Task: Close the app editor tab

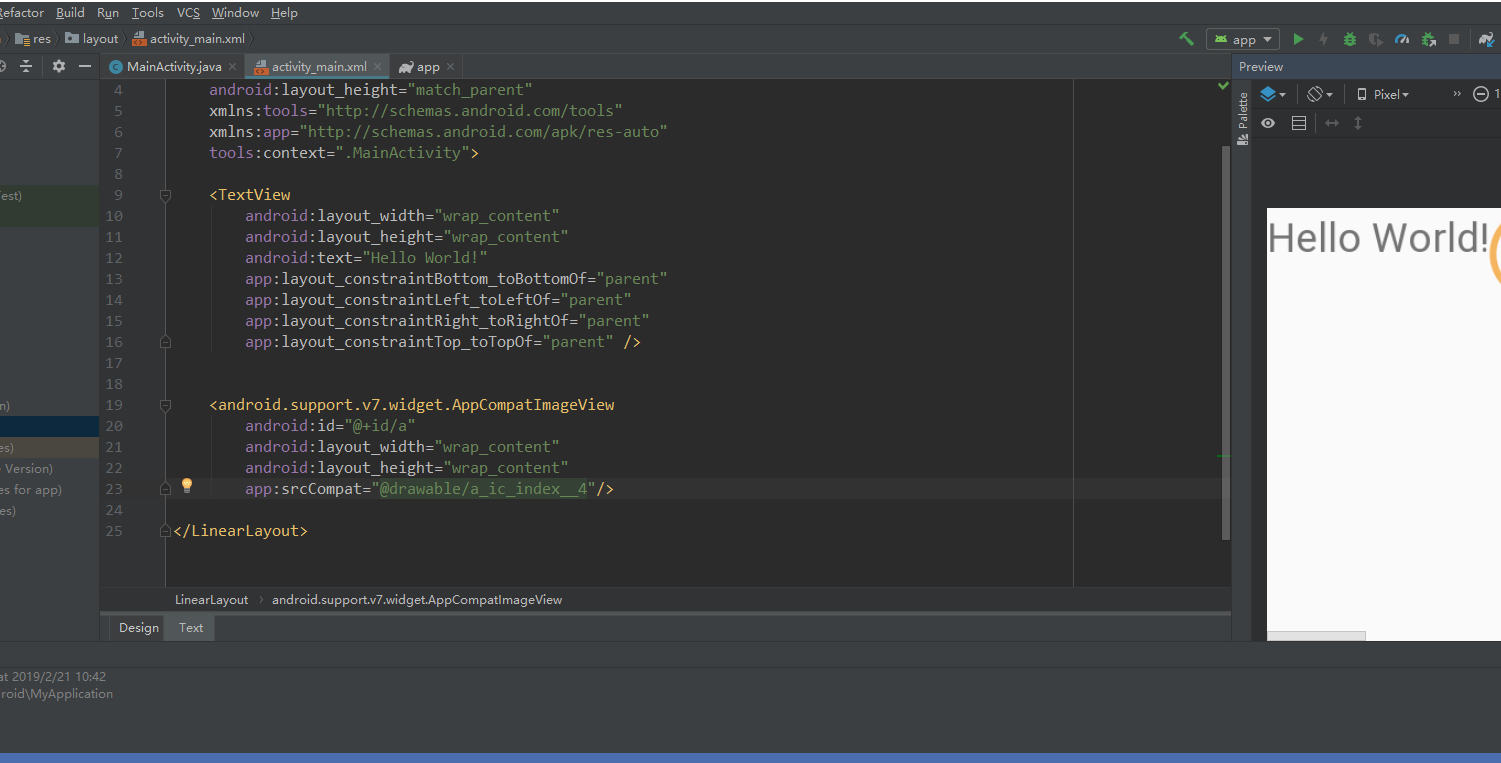Action: point(450,67)
